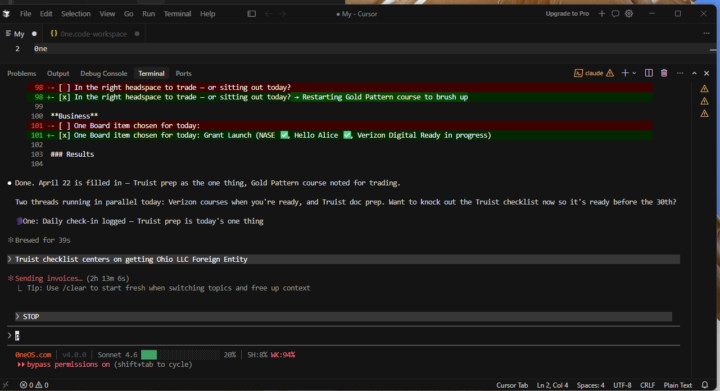Open the settings gear icon
The height and width of the screenshot is (391, 720).
(629, 14)
